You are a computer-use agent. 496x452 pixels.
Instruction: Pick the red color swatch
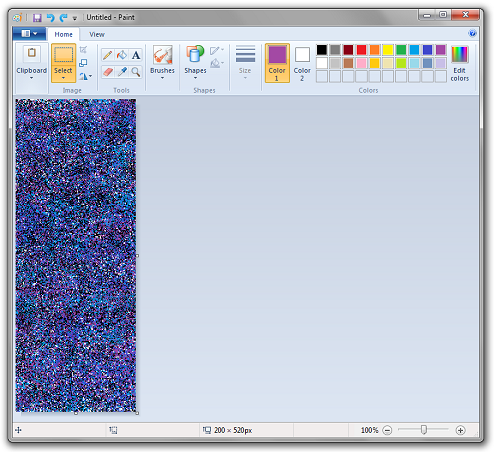[x=361, y=50]
